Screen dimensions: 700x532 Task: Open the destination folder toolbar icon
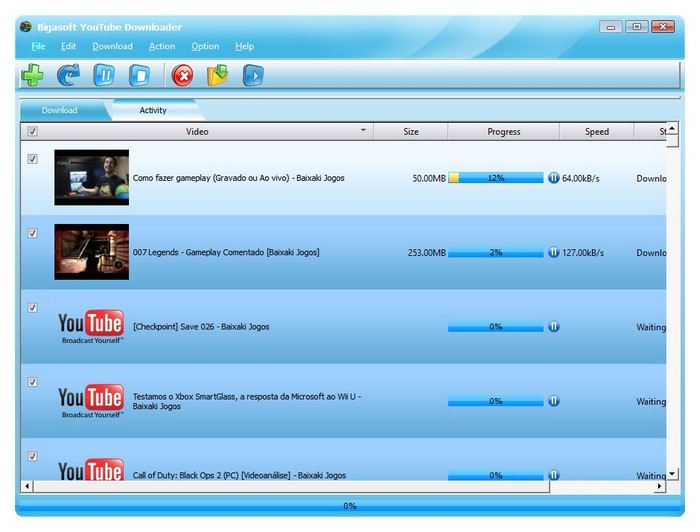click(218, 75)
